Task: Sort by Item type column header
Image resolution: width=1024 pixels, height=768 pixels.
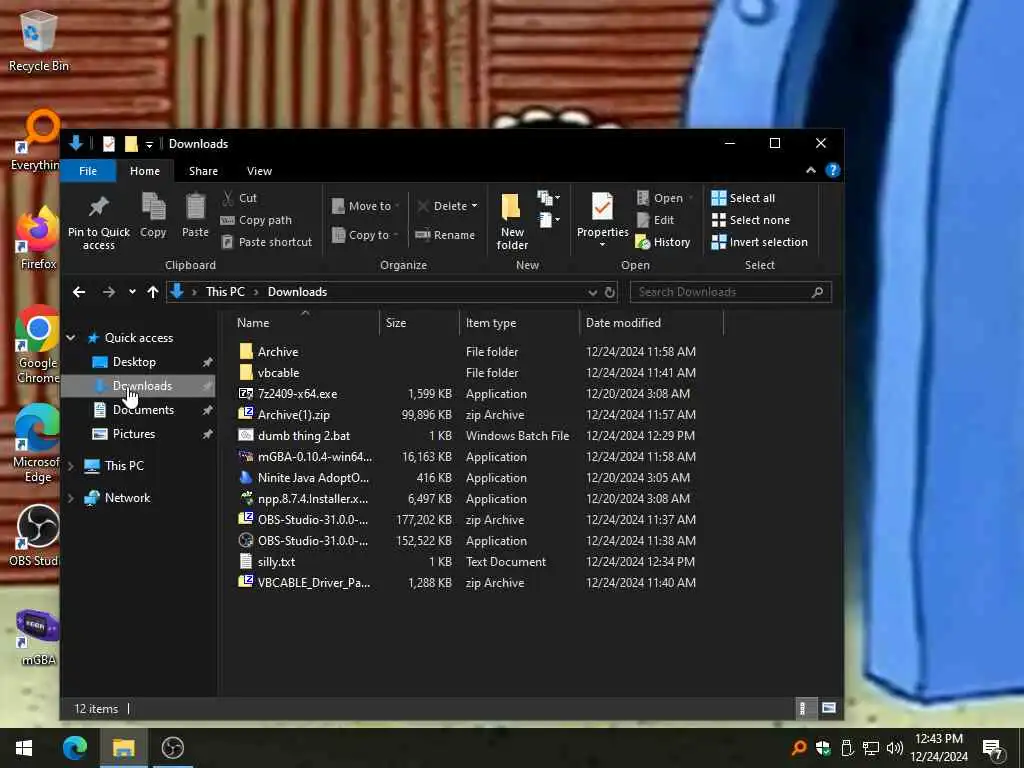Action: 519,323
